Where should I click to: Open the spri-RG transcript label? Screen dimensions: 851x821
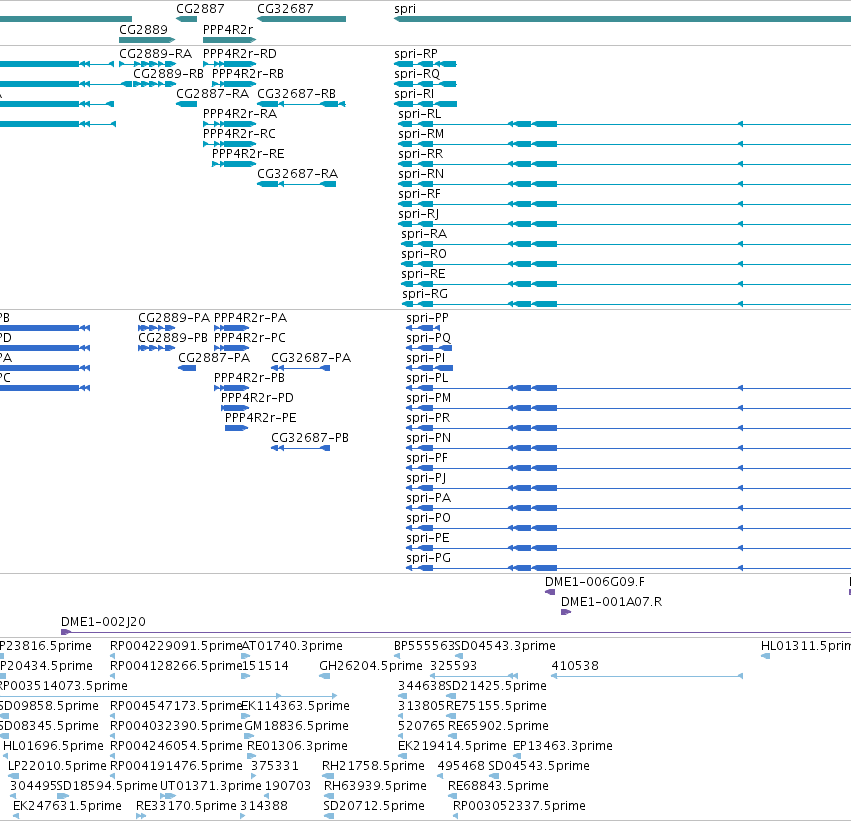(425, 294)
